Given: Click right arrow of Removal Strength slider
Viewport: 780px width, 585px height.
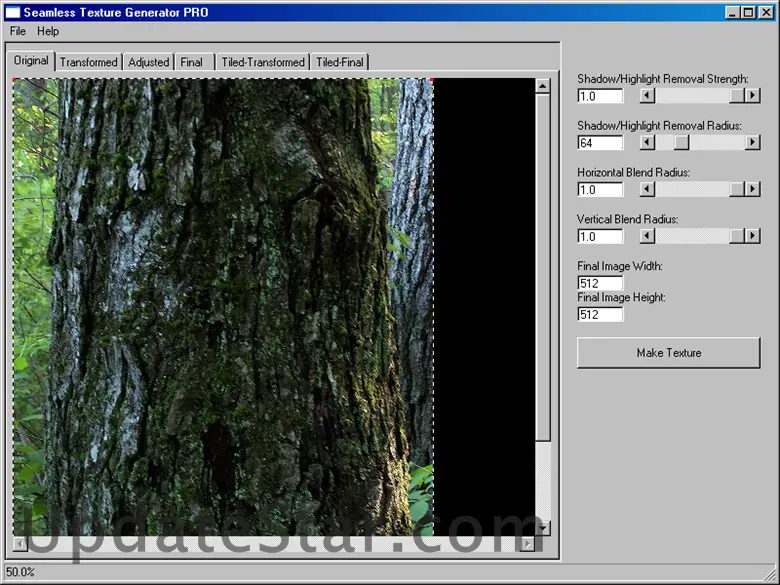Looking at the screenshot, I should (x=753, y=96).
